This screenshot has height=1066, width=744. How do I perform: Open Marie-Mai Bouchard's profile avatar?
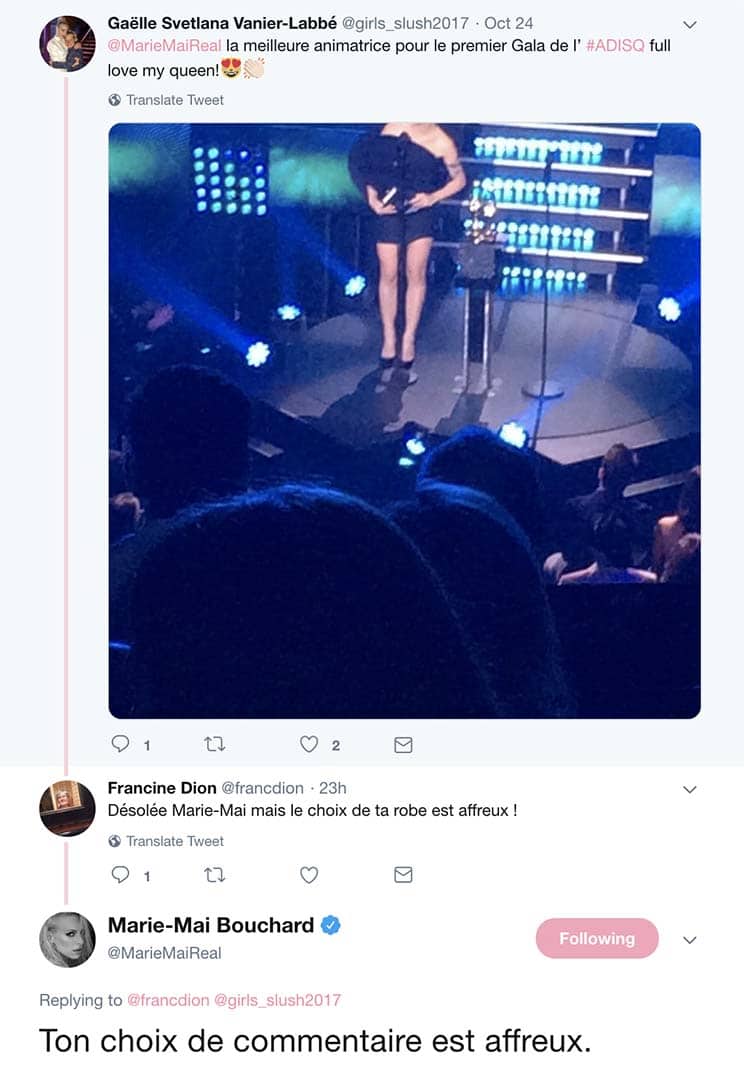pos(67,940)
